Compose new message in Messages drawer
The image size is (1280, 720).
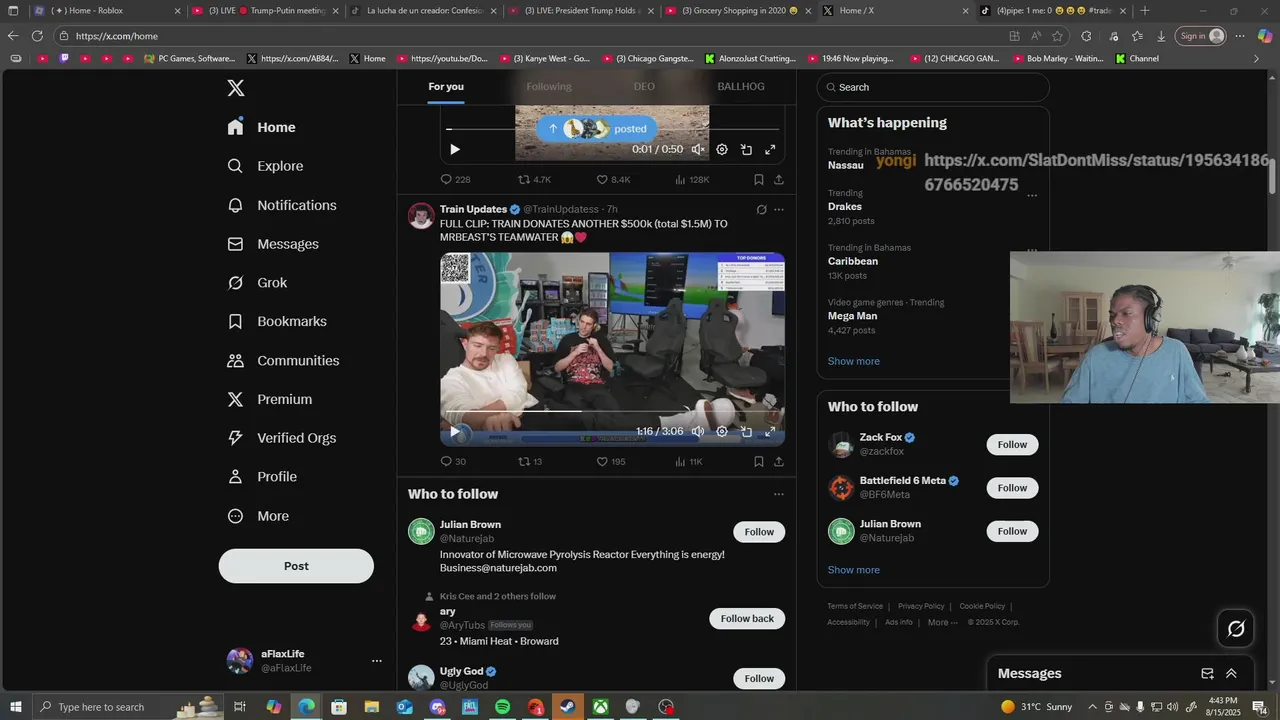pos(1207,674)
